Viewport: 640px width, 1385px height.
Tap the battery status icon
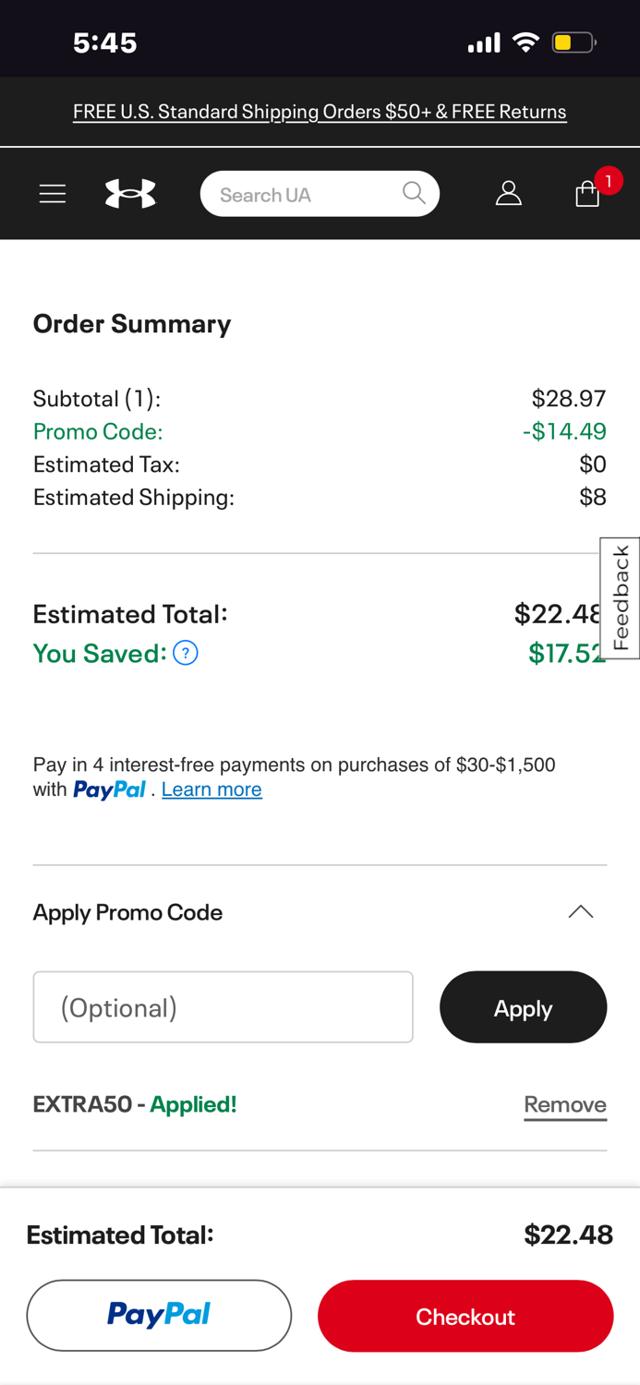point(574,42)
